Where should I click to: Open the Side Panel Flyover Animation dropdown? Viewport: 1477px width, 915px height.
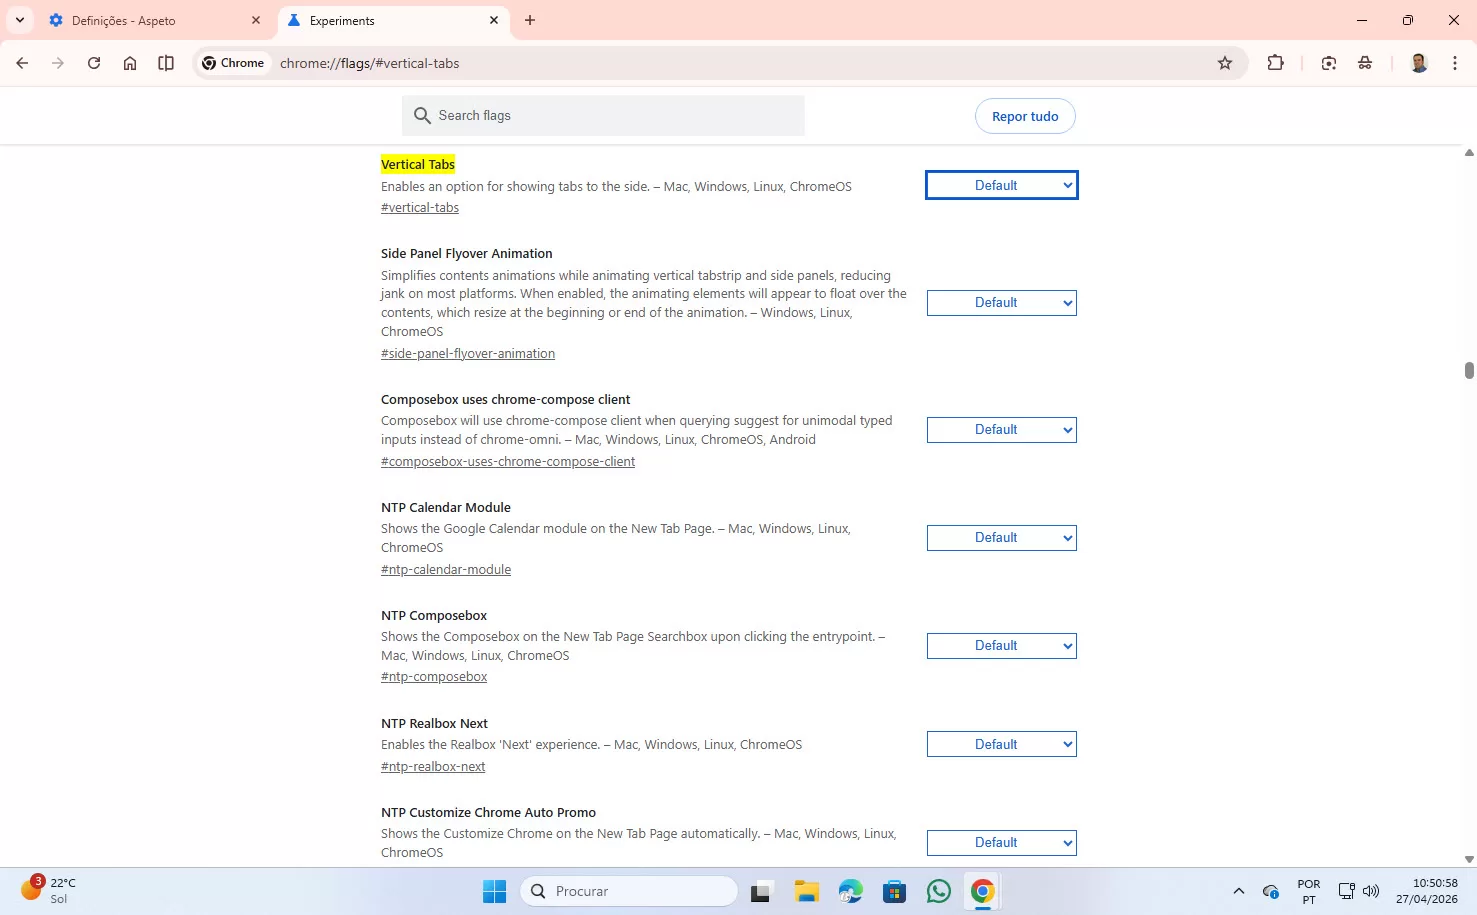1001,303
